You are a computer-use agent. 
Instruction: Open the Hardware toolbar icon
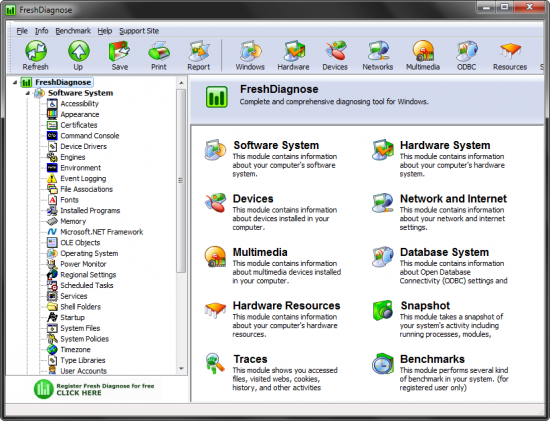click(294, 51)
